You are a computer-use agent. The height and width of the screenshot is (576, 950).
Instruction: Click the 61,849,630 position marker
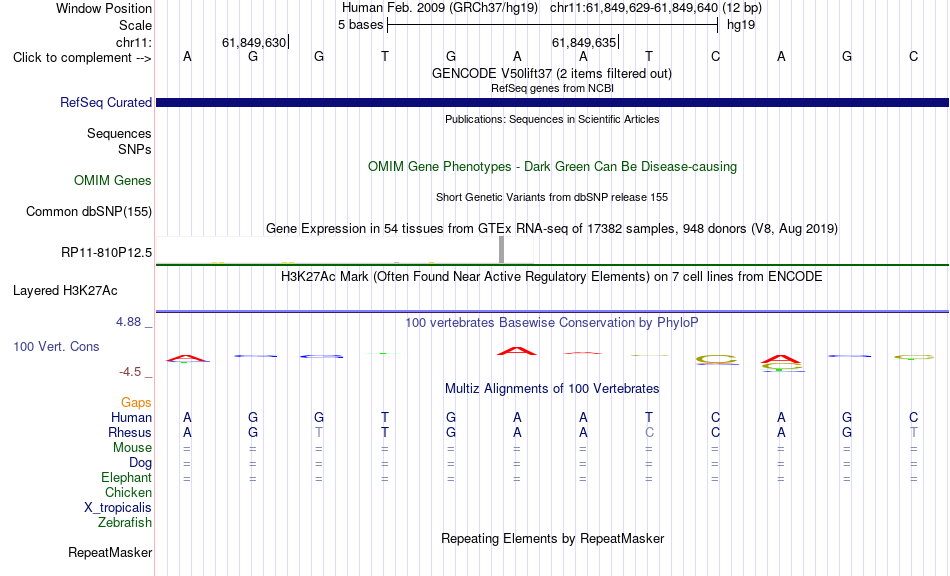tap(254, 42)
